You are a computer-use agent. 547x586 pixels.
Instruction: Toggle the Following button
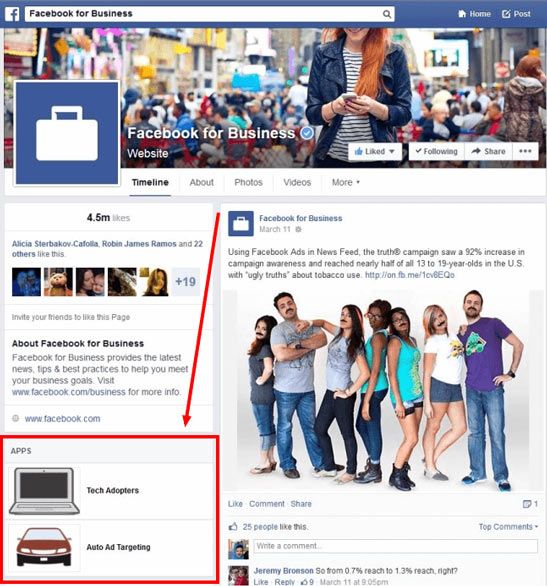(436, 151)
